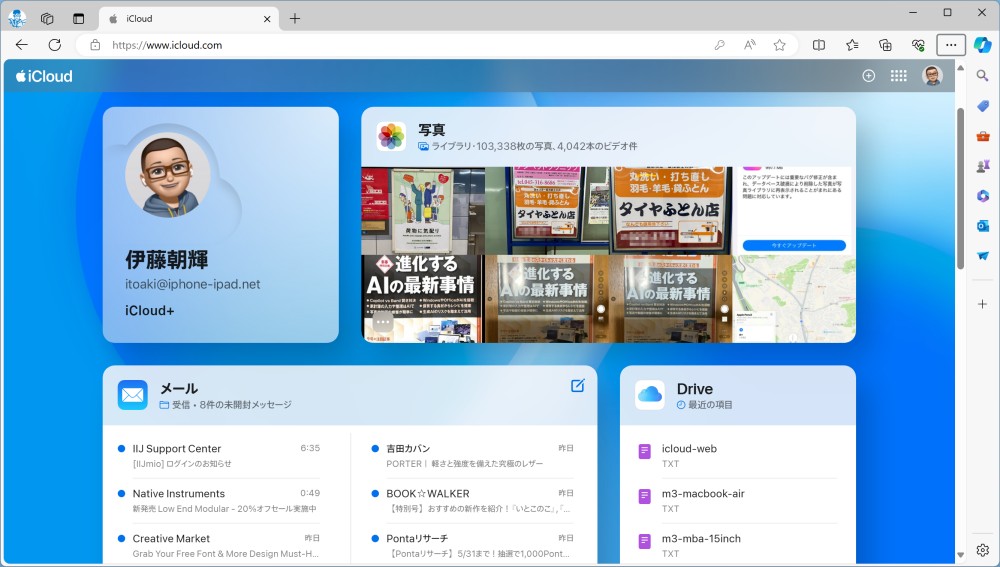The image size is (1000, 567).
Task: Open Search in the Edge sidebar
Action: pyautogui.click(x=983, y=76)
